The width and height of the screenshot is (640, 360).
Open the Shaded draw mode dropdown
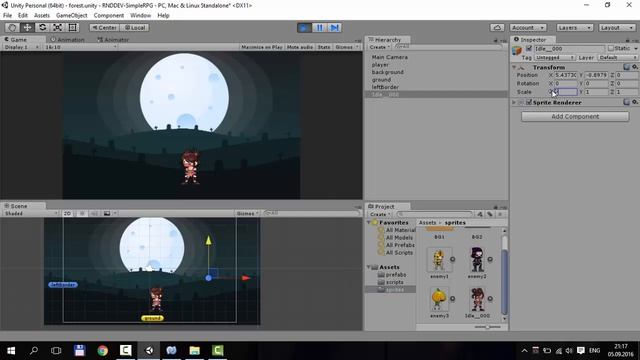pyautogui.click(x=31, y=213)
